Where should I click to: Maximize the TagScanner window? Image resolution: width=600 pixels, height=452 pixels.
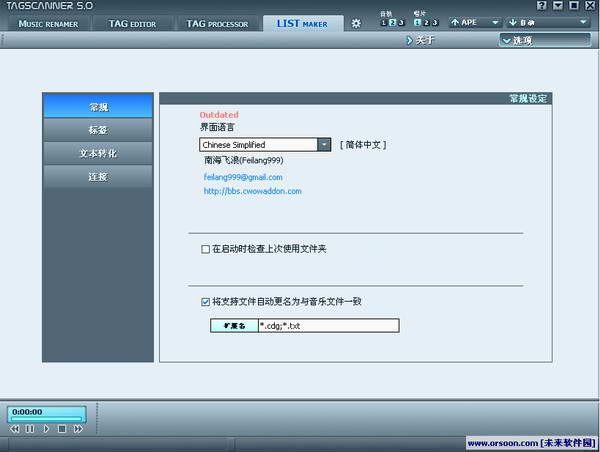[574, 5]
